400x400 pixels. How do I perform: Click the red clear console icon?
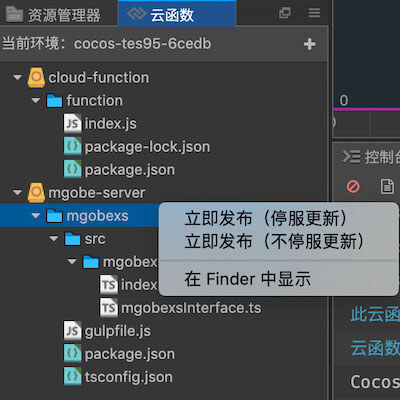(x=353, y=186)
